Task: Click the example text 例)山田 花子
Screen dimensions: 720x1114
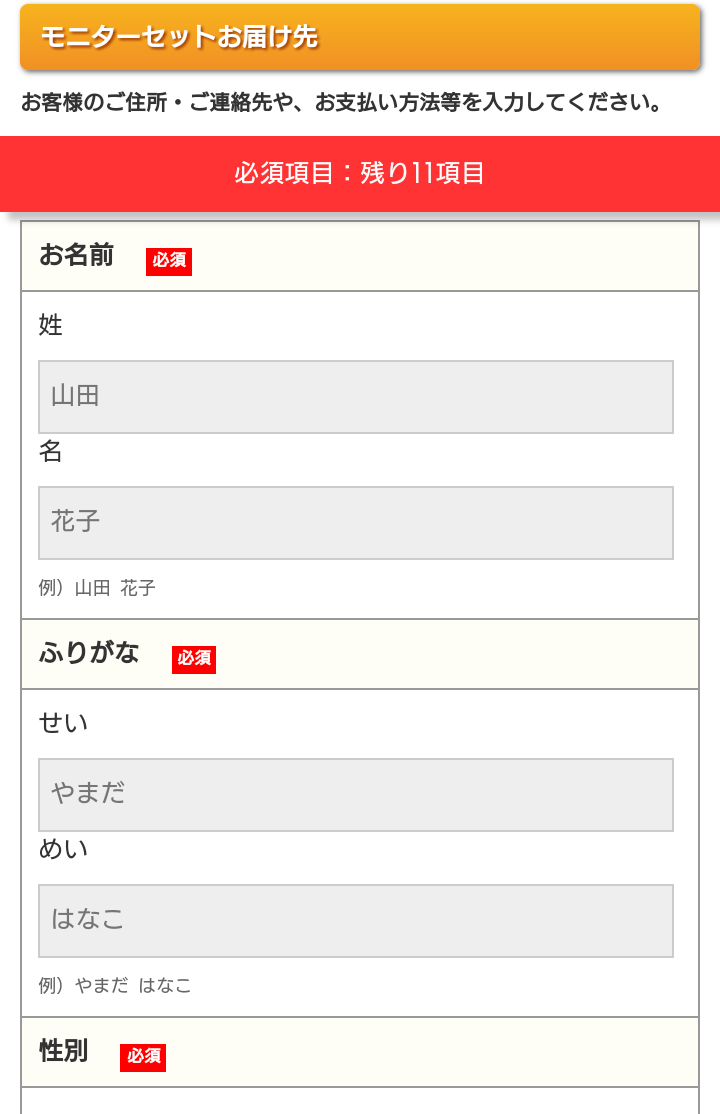Action: 97,588
